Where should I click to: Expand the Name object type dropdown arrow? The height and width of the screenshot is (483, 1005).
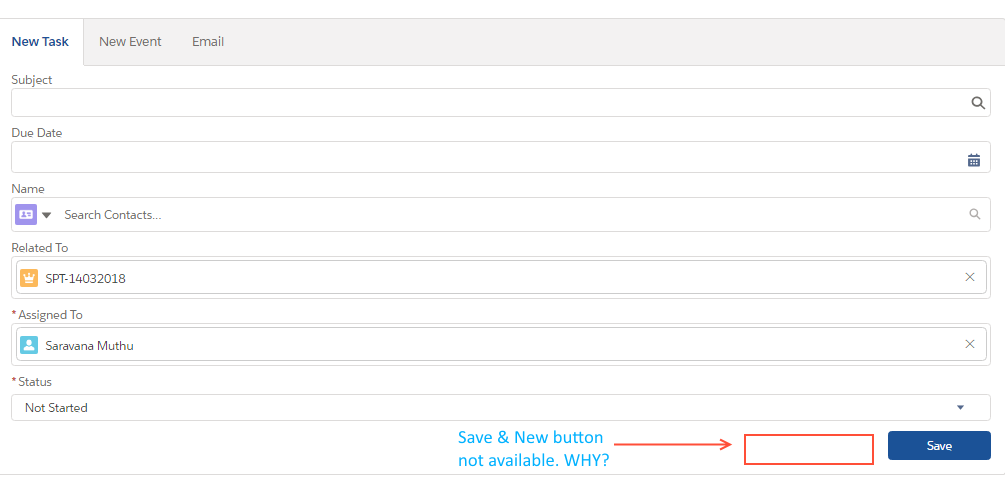[46, 215]
